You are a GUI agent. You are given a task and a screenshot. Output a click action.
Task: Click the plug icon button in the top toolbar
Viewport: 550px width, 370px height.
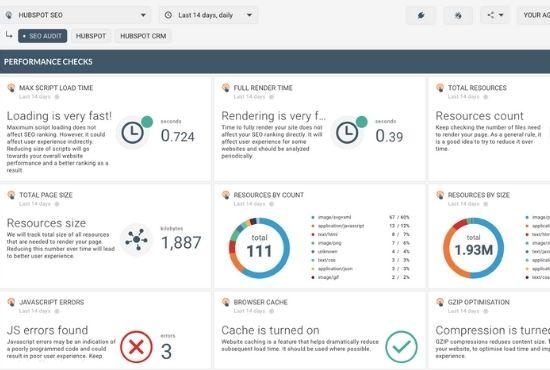pyautogui.click(x=421, y=15)
